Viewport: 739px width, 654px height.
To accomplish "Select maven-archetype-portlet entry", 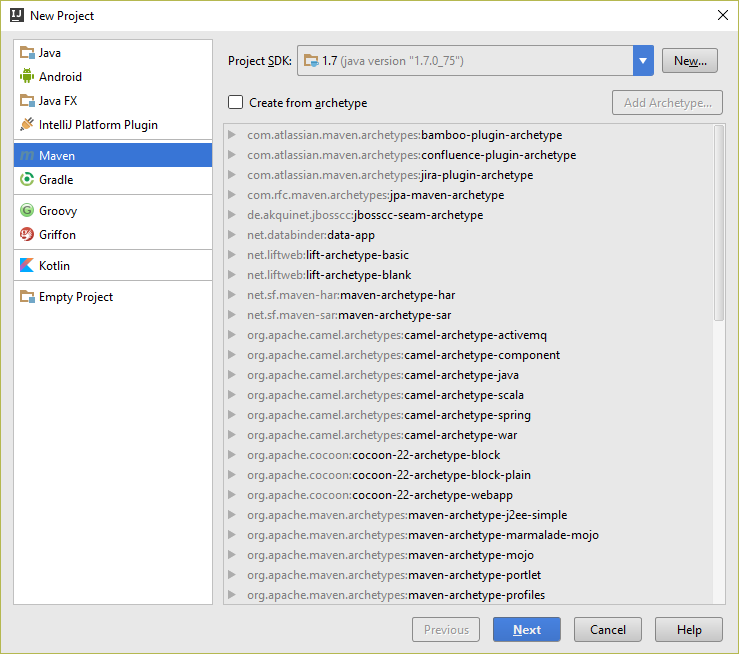I will pyautogui.click(x=394, y=575).
